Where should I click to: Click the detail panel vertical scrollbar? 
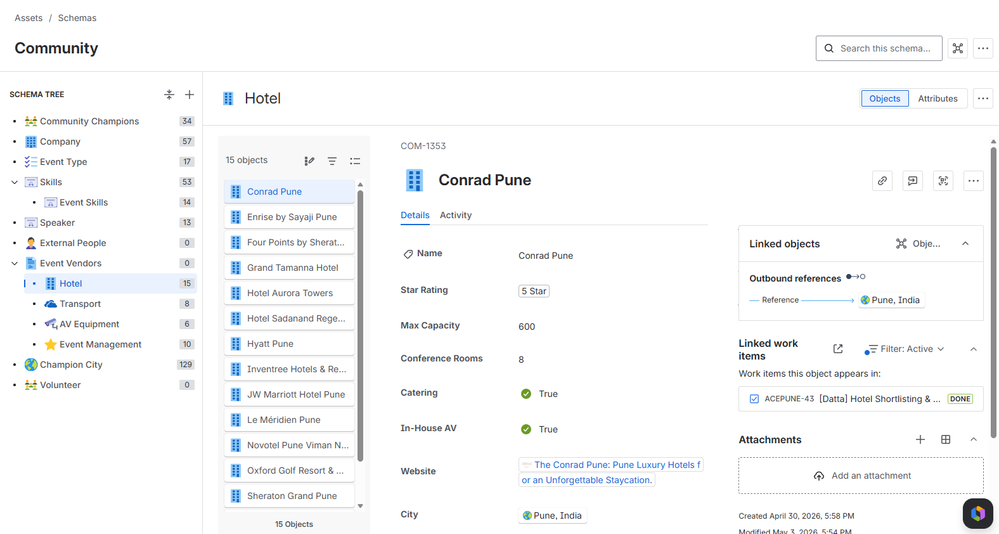(993, 293)
